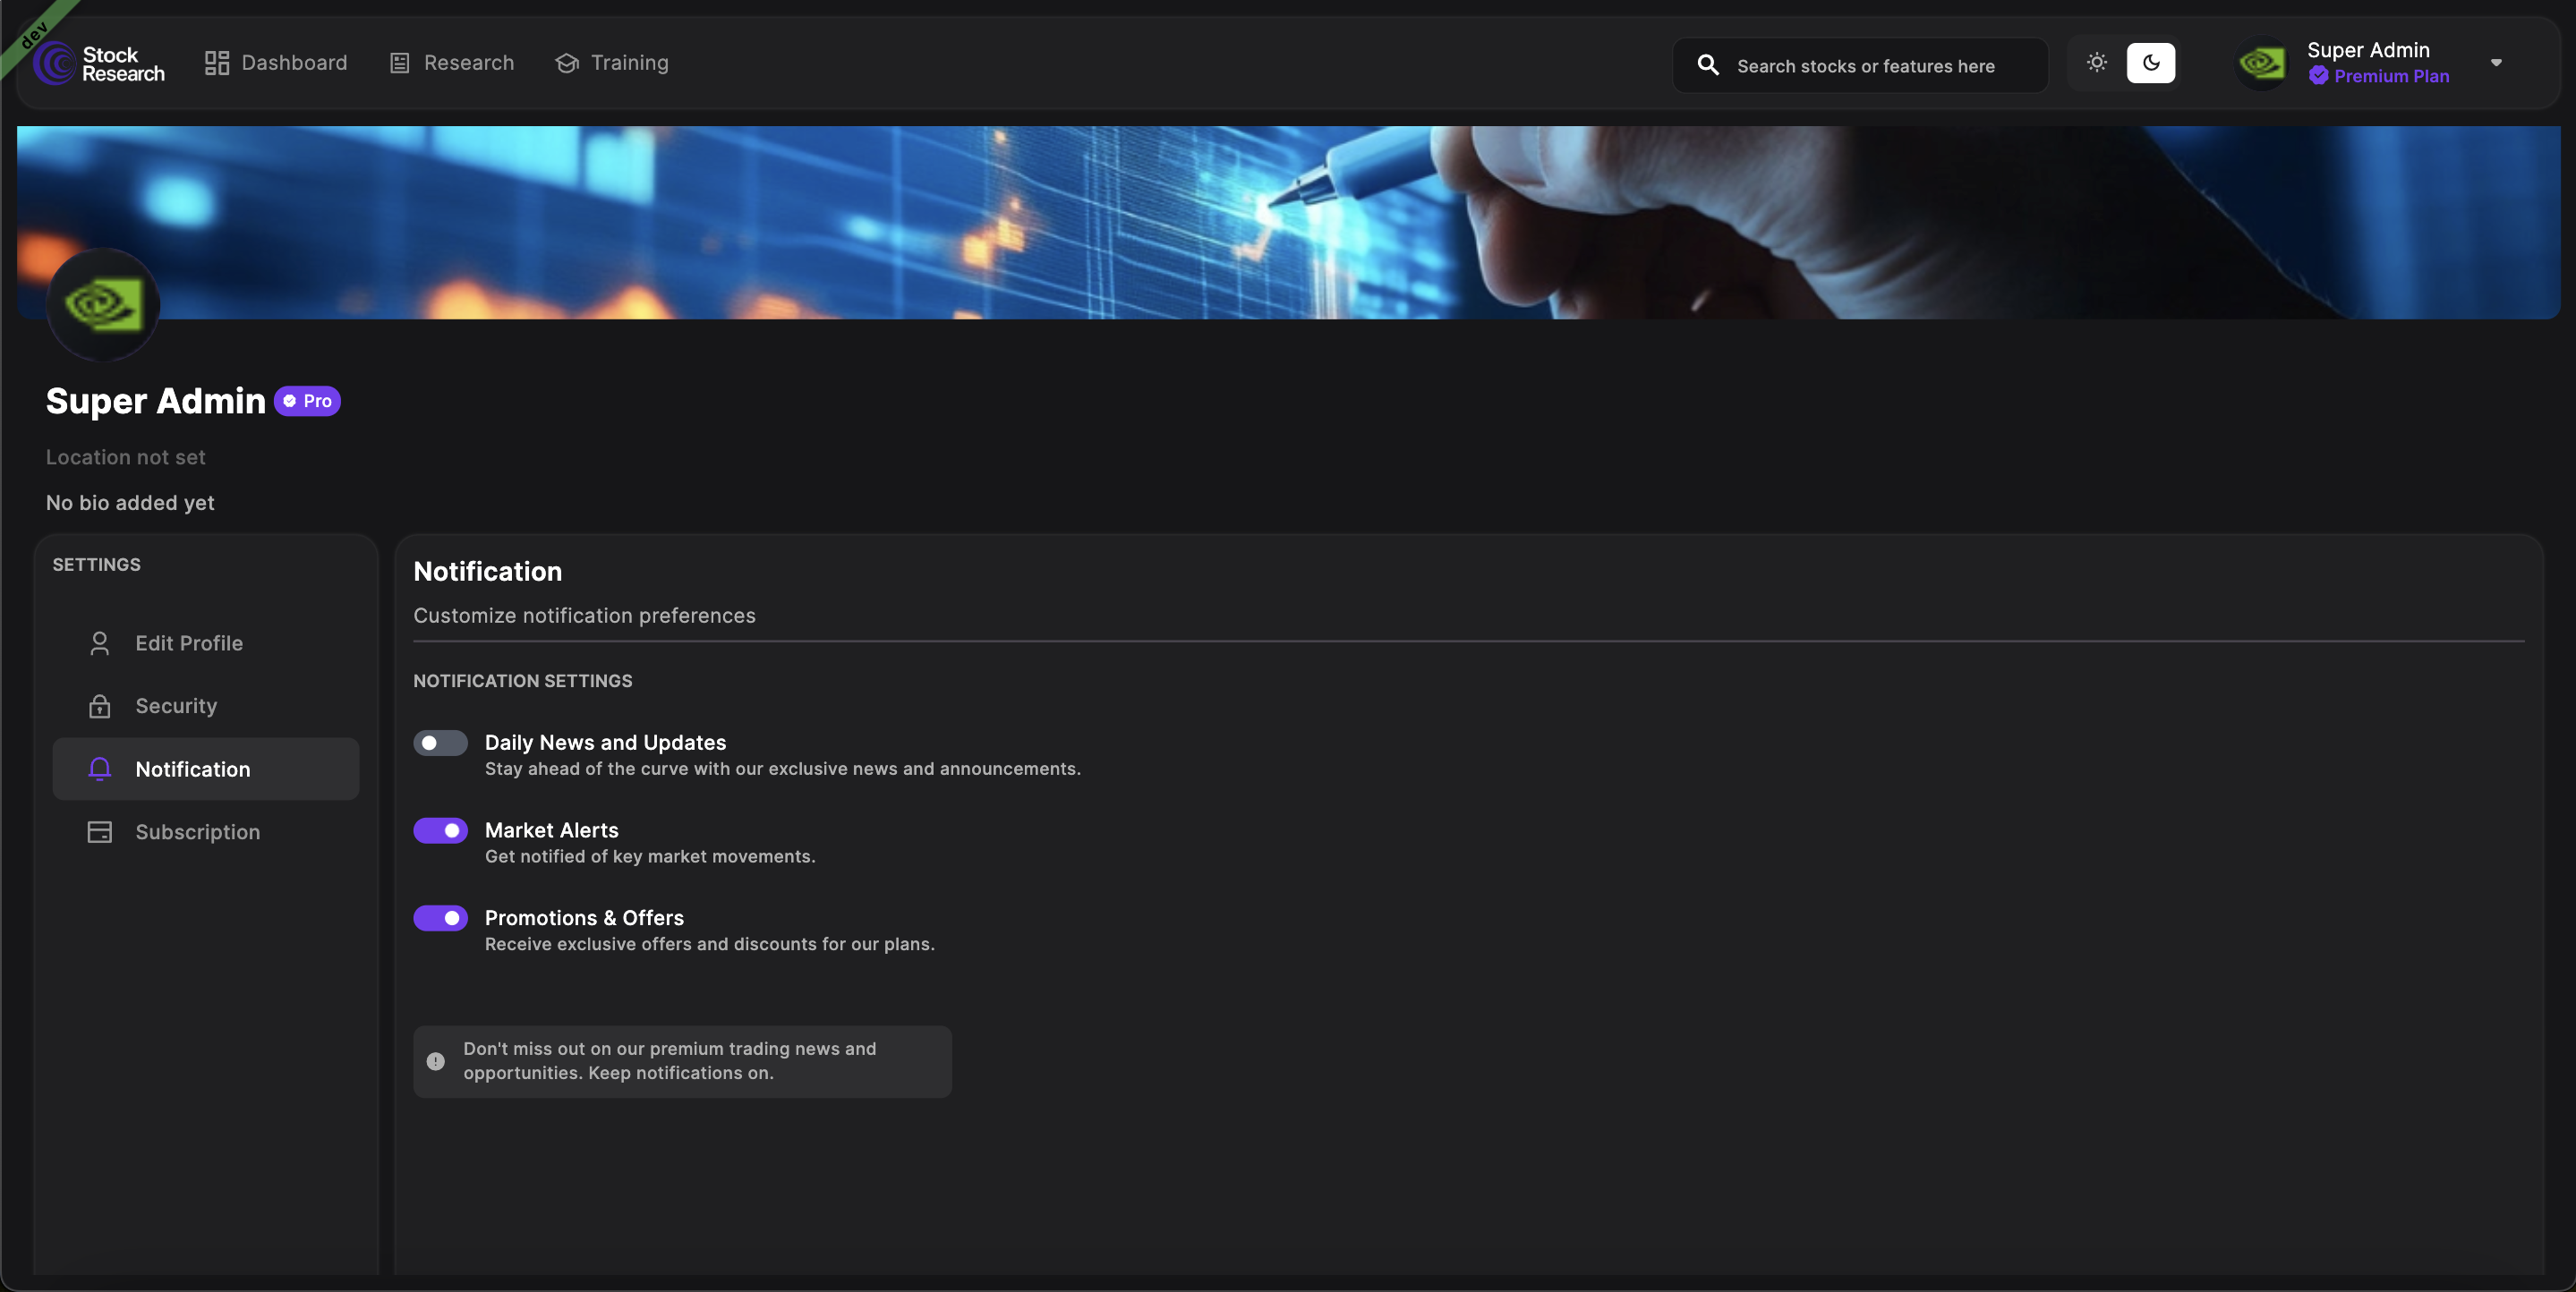This screenshot has width=2576, height=1292.
Task: Click the Dashboard grid icon
Action: pyautogui.click(x=217, y=63)
